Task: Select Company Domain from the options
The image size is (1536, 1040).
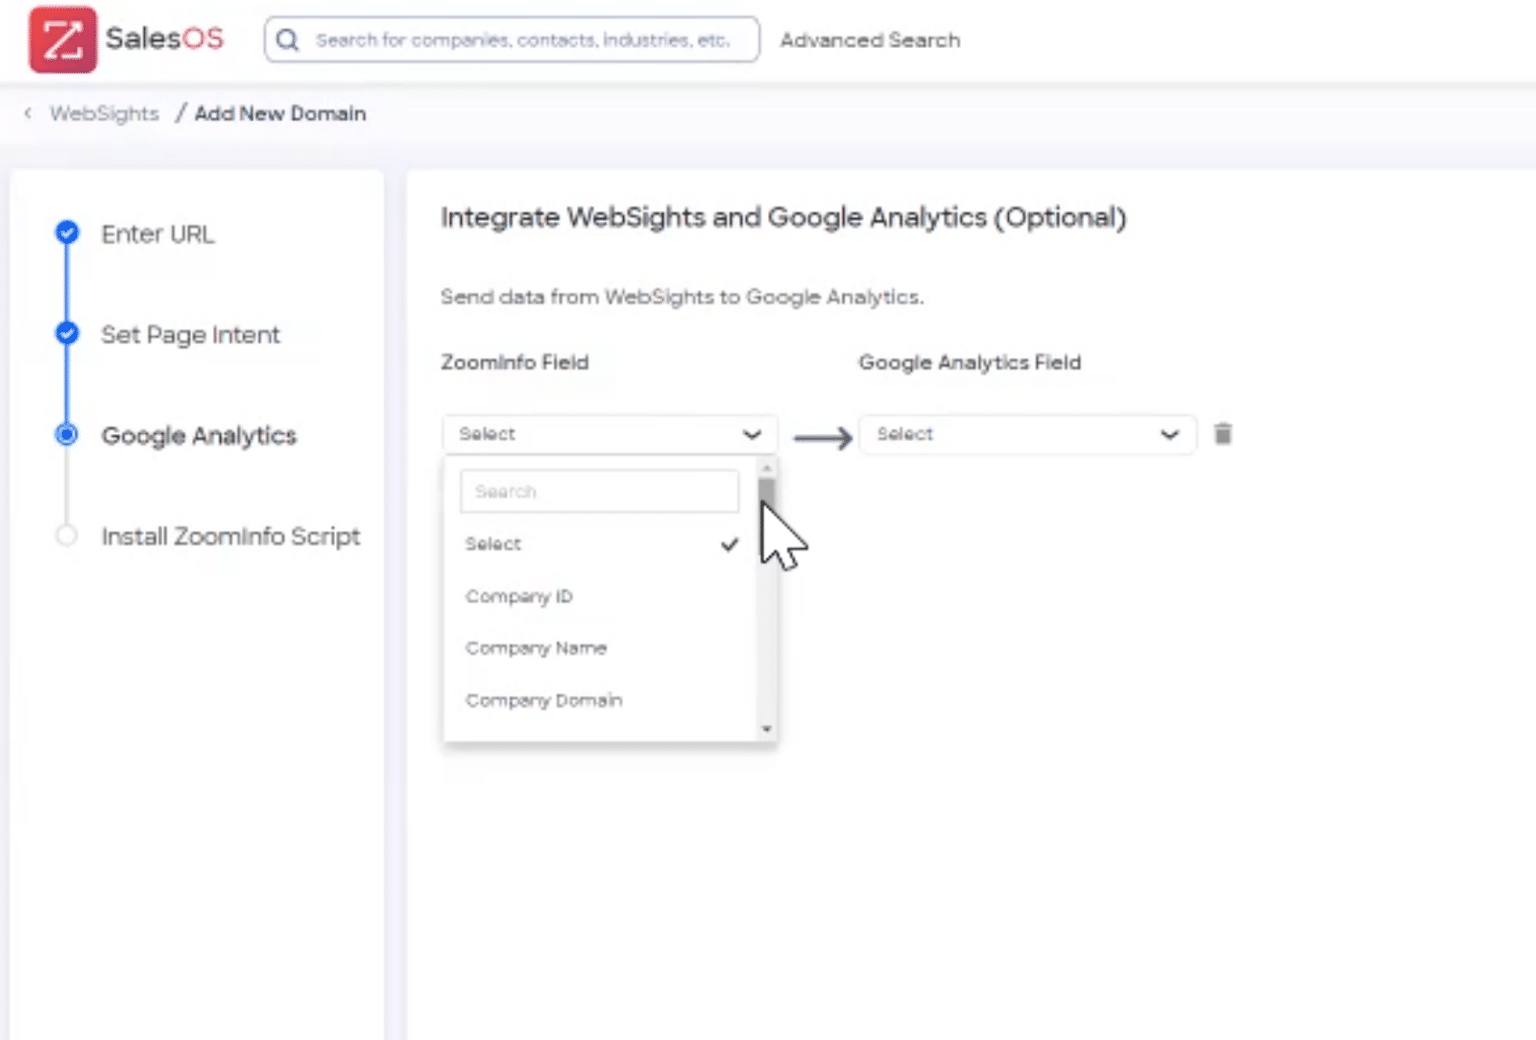Action: click(543, 699)
